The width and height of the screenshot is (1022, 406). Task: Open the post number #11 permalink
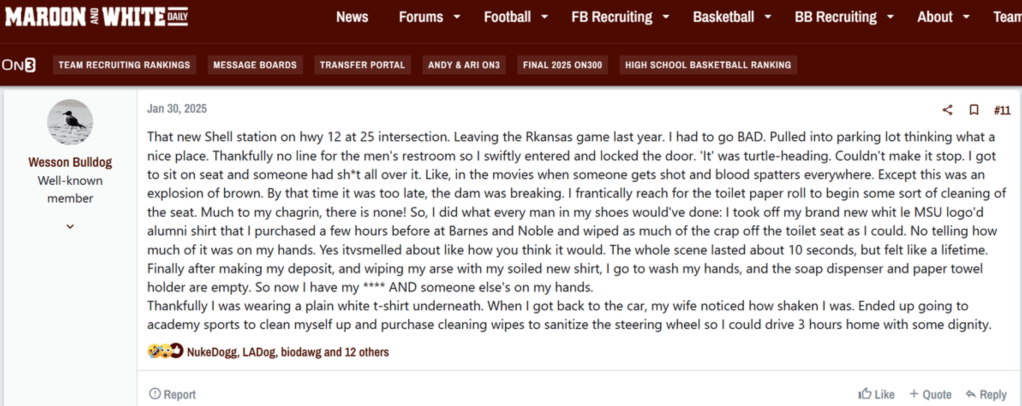1002,110
